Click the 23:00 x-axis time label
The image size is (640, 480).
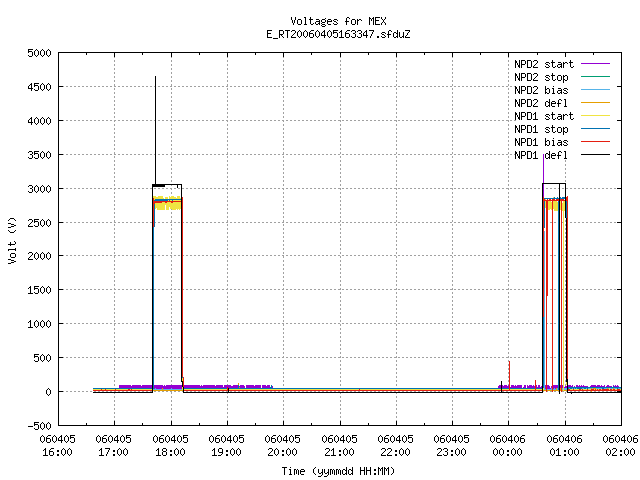click(451, 452)
